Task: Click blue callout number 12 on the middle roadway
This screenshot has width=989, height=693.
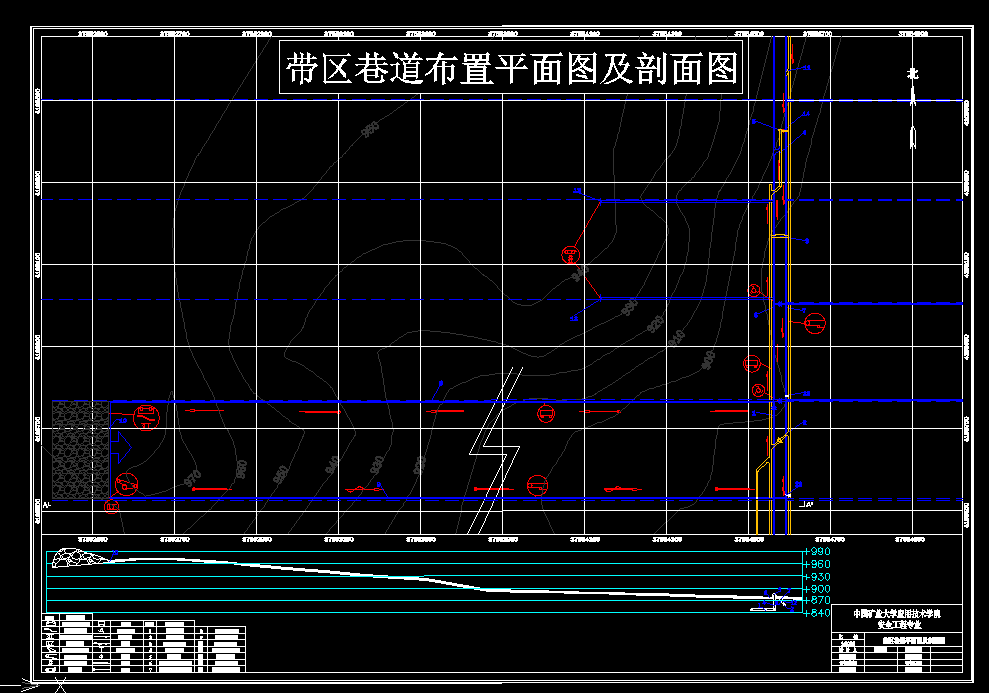Action: tap(574, 319)
